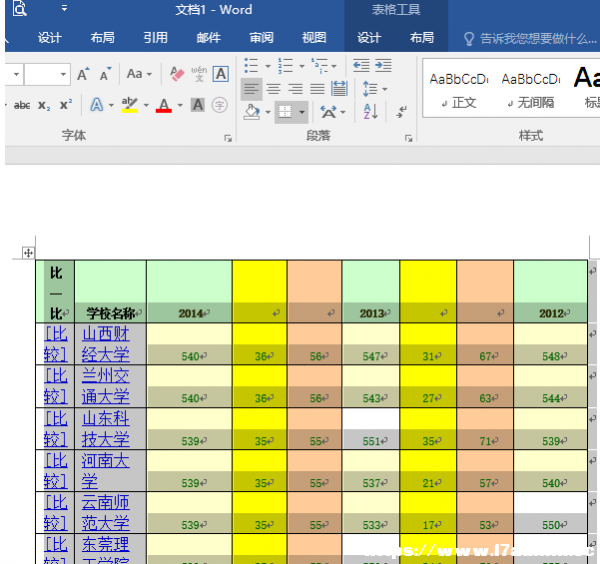Apply bullet list icon

click(251, 65)
